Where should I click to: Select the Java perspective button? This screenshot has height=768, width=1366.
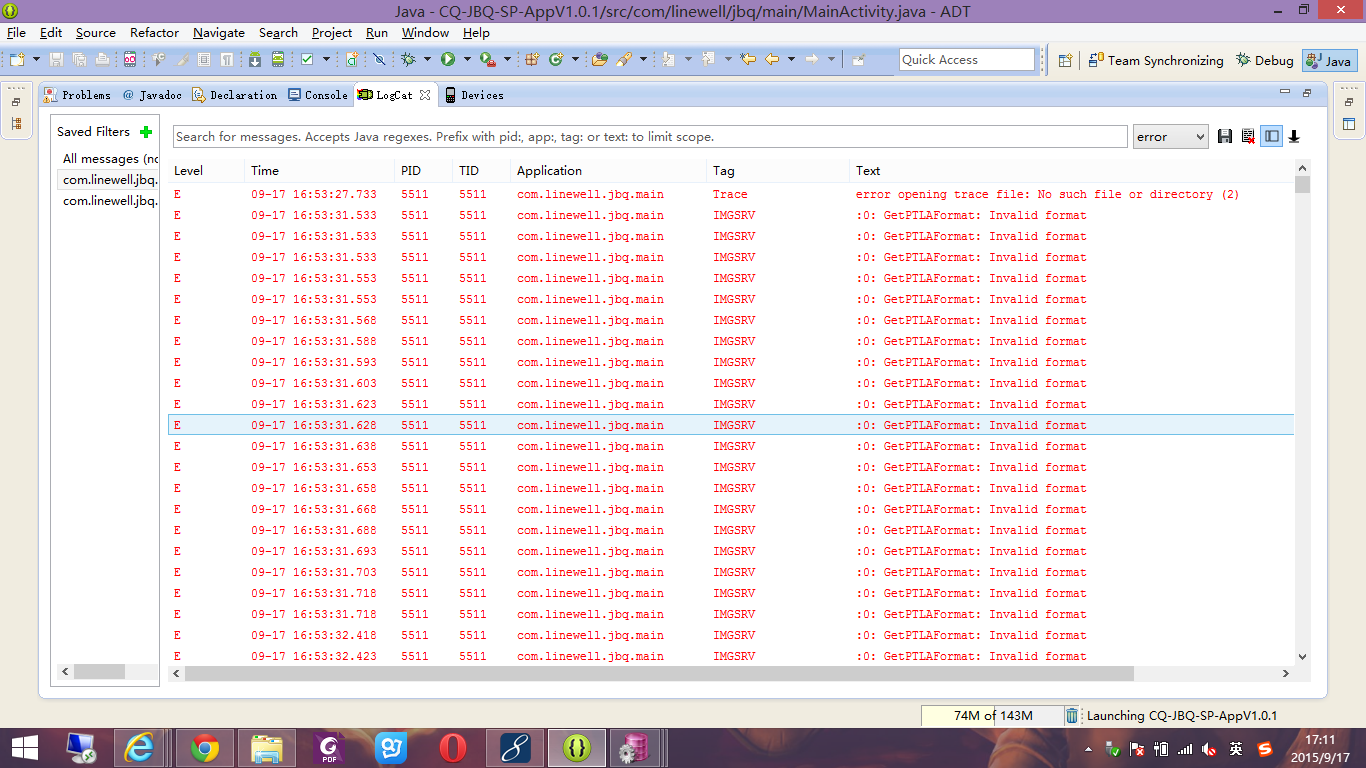click(x=1330, y=60)
